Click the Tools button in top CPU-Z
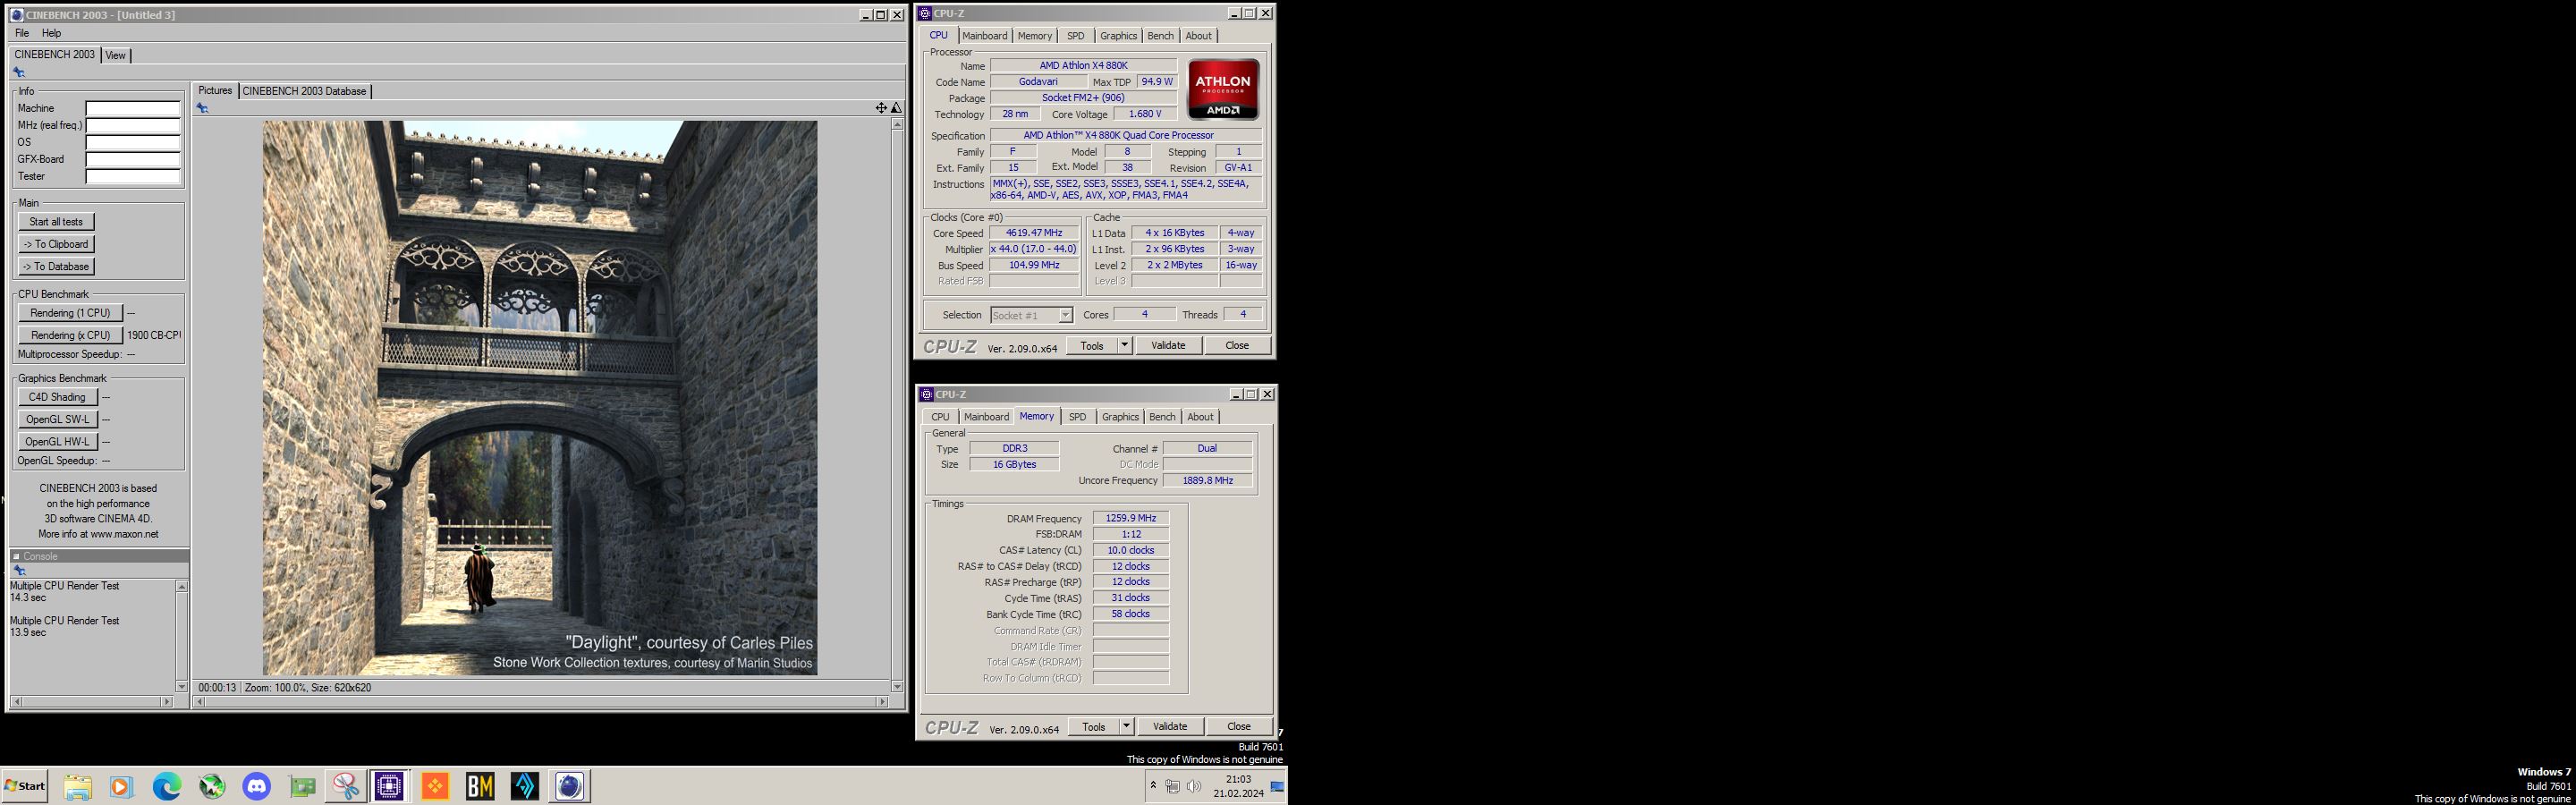 point(1091,345)
